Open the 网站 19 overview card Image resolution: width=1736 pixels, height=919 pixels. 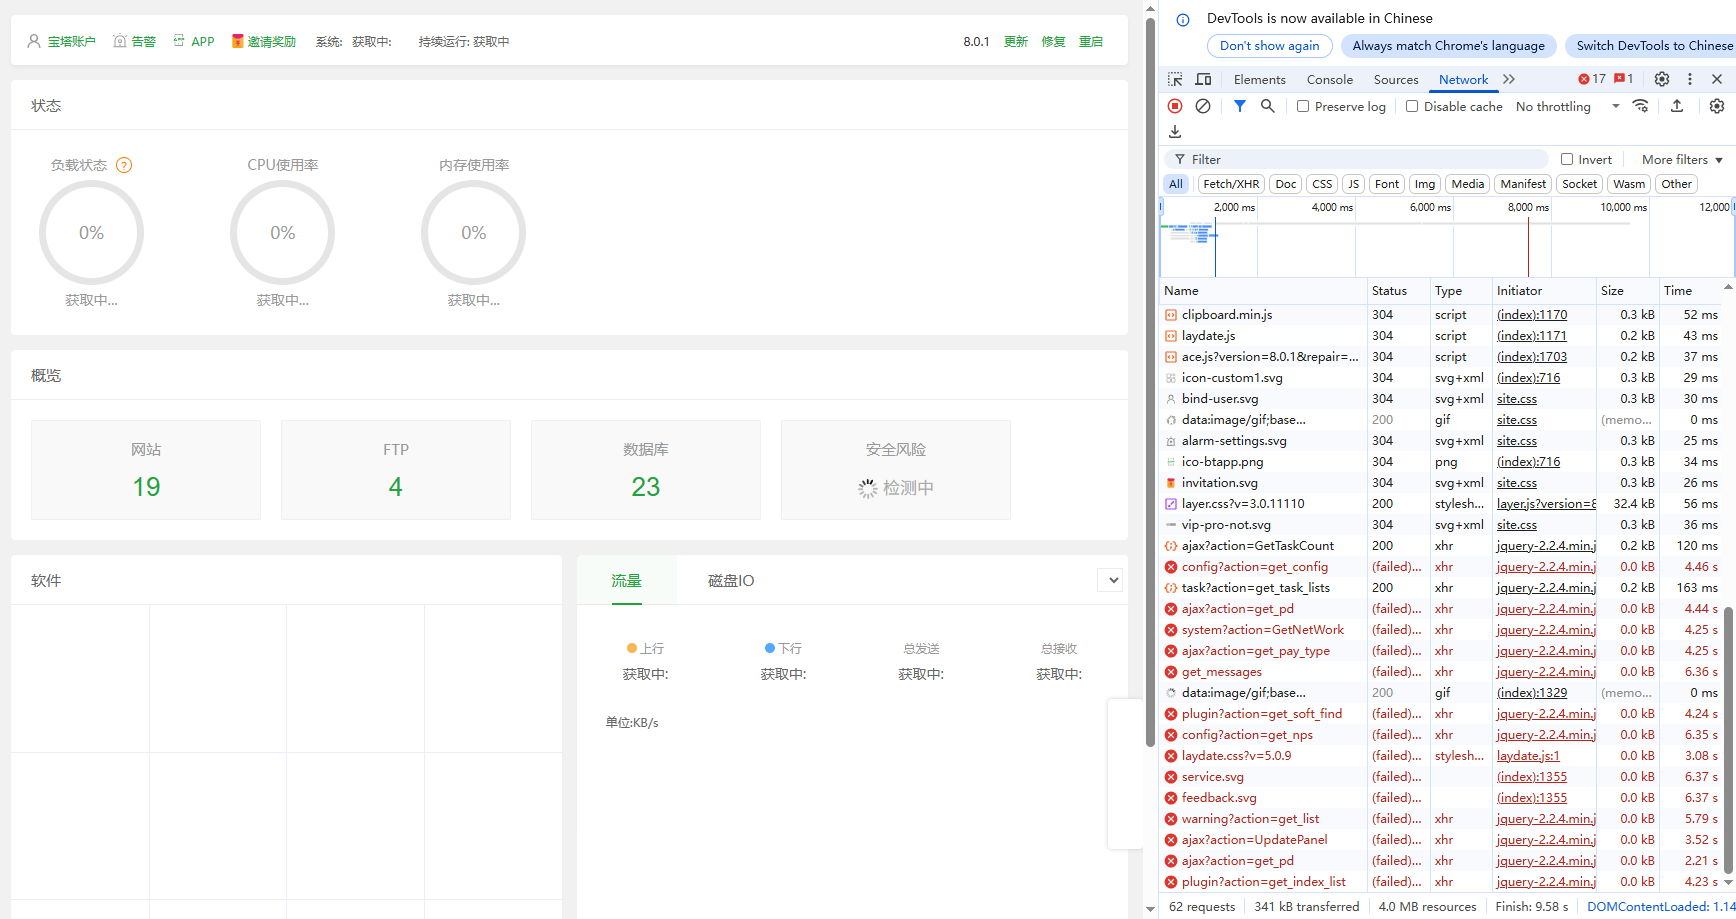(x=146, y=470)
